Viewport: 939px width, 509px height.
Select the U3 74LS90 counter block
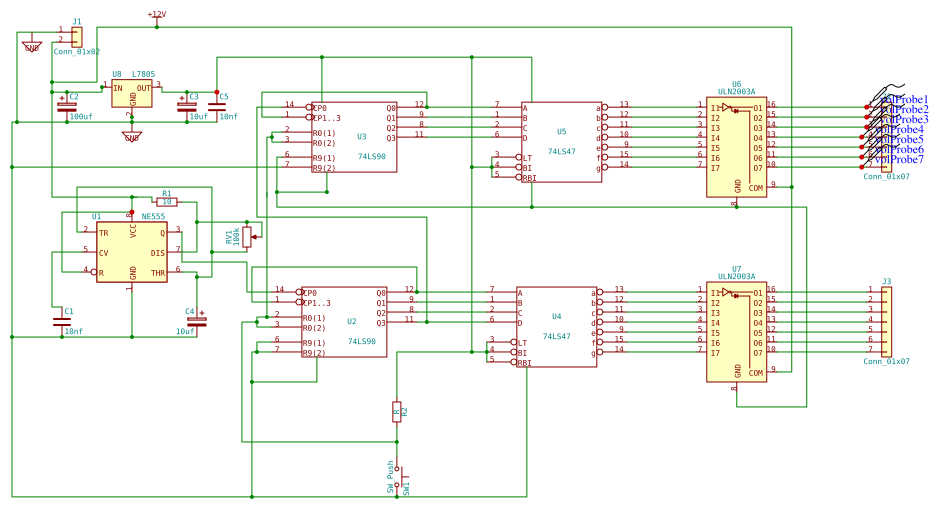pos(354,137)
